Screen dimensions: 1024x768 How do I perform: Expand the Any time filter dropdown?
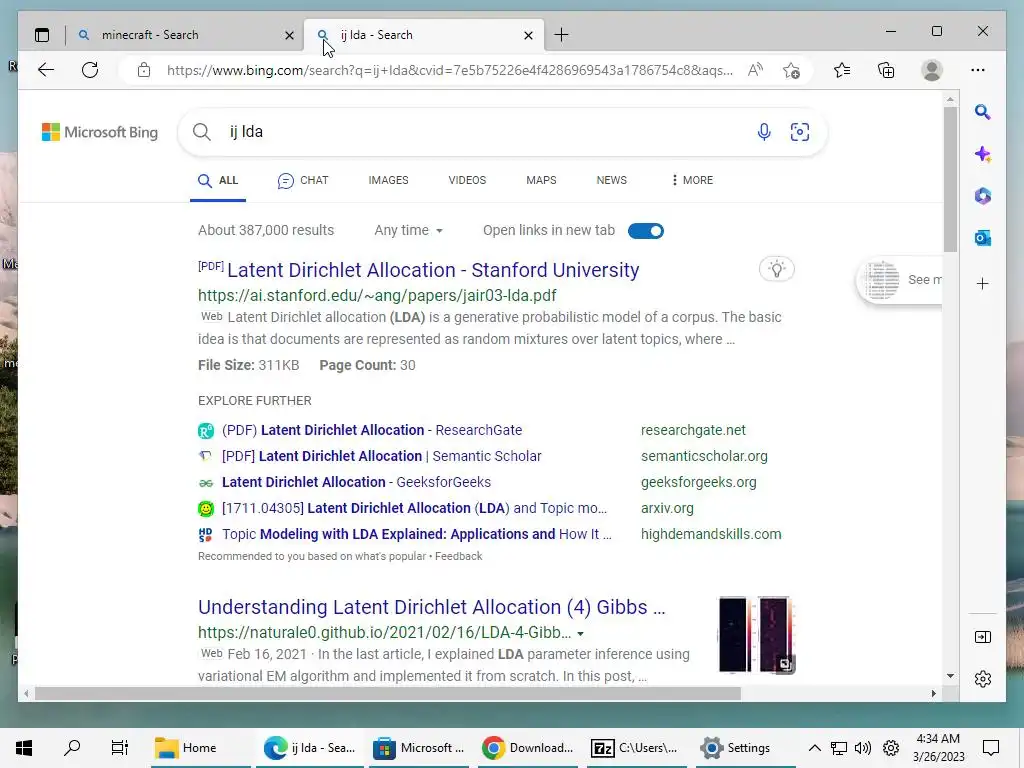(x=409, y=230)
